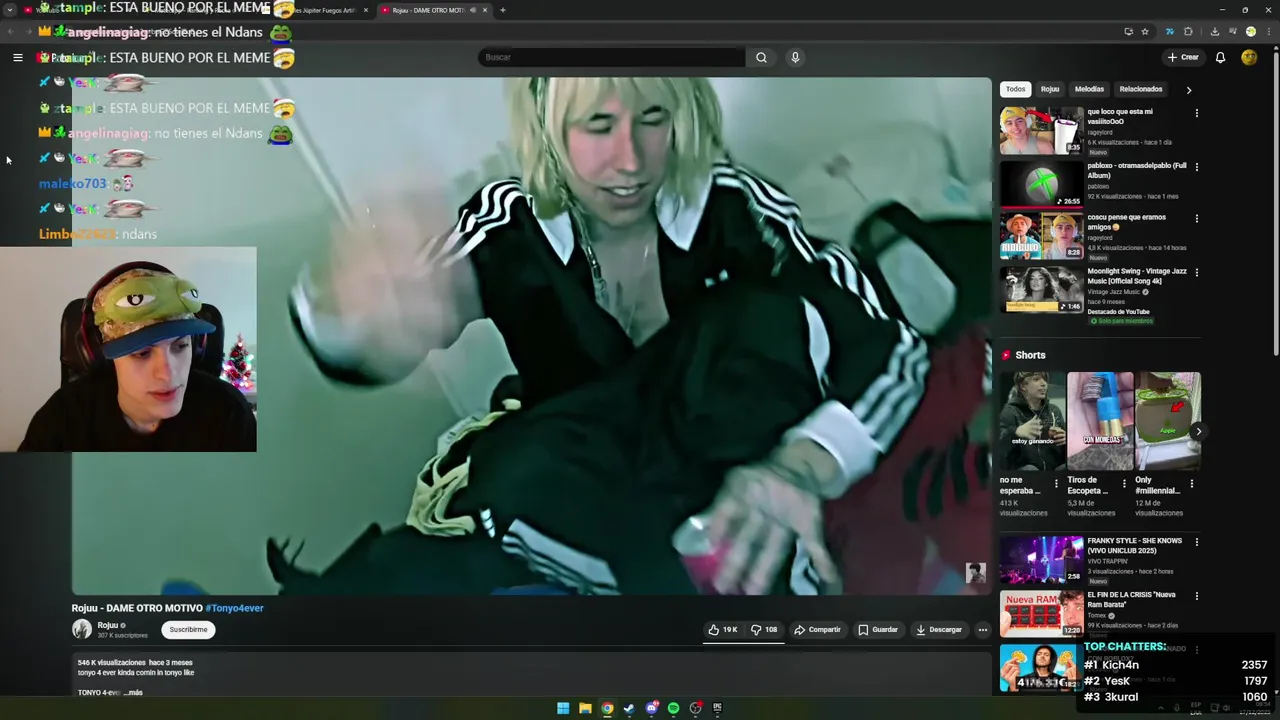
Task: Open 'pabloxo - otramasdelpablo' album thumbnail
Action: click(x=1041, y=184)
